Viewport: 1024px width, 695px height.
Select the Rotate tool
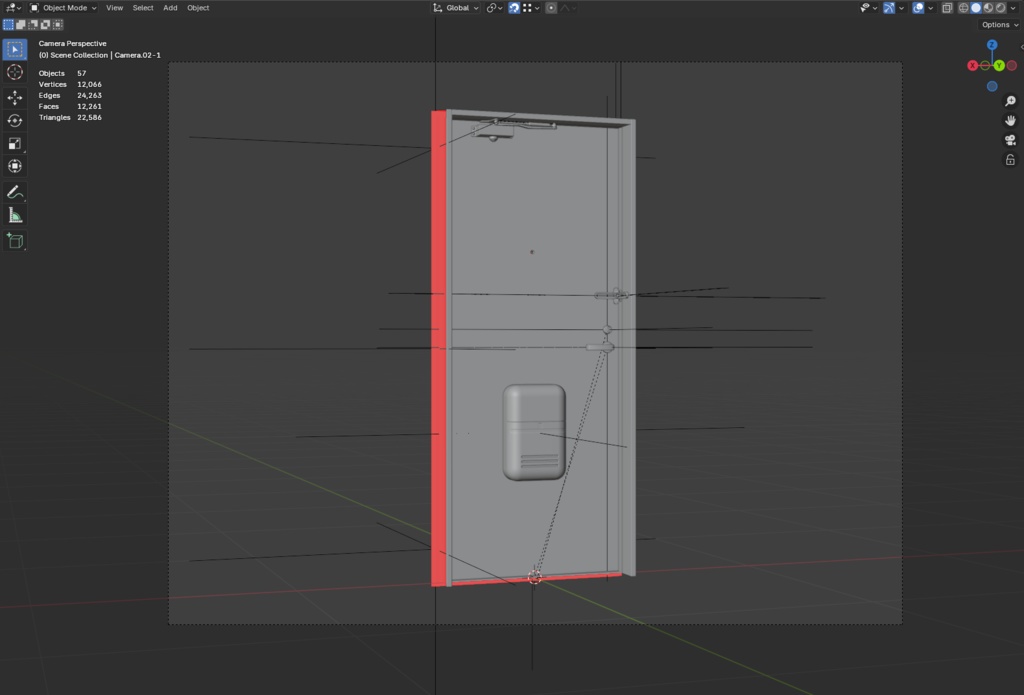(x=14, y=121)
